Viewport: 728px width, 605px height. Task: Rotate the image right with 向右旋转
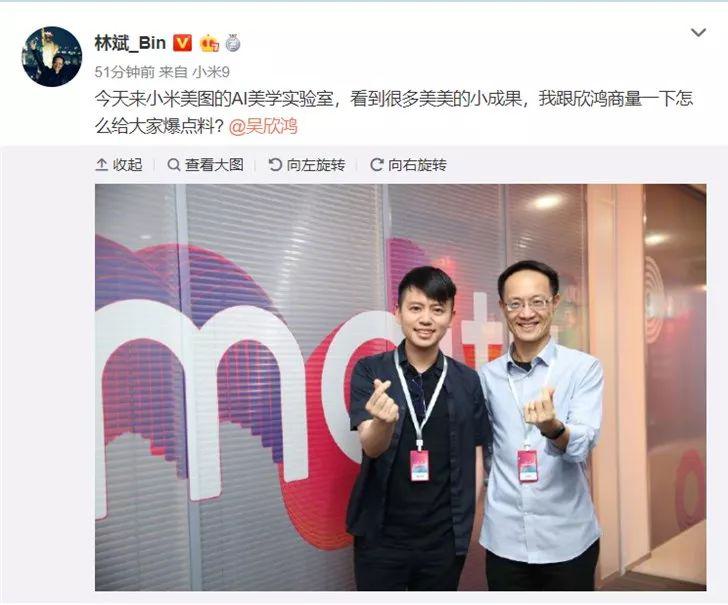[409, 164]
